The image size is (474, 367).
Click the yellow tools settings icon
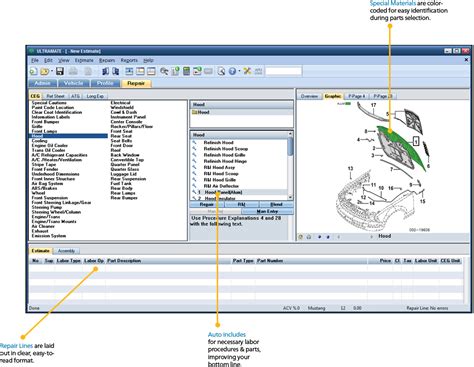247,71
